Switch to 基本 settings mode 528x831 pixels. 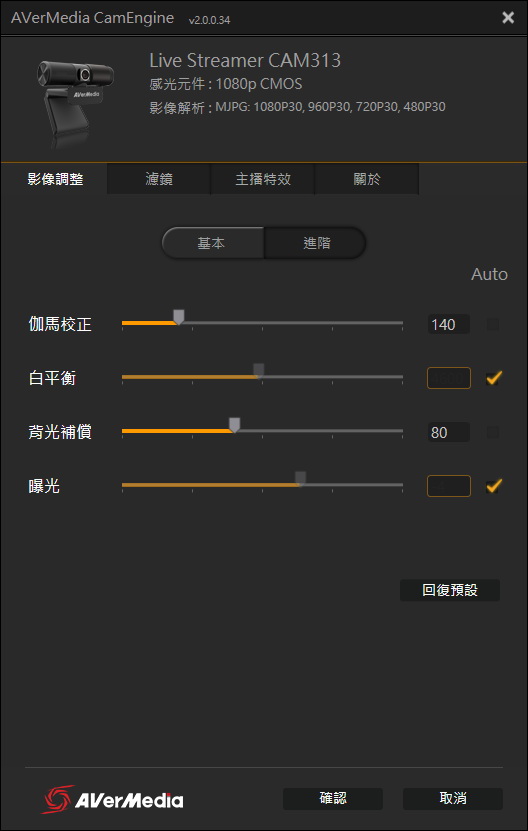pyautogui.click(x=213, y=243)
